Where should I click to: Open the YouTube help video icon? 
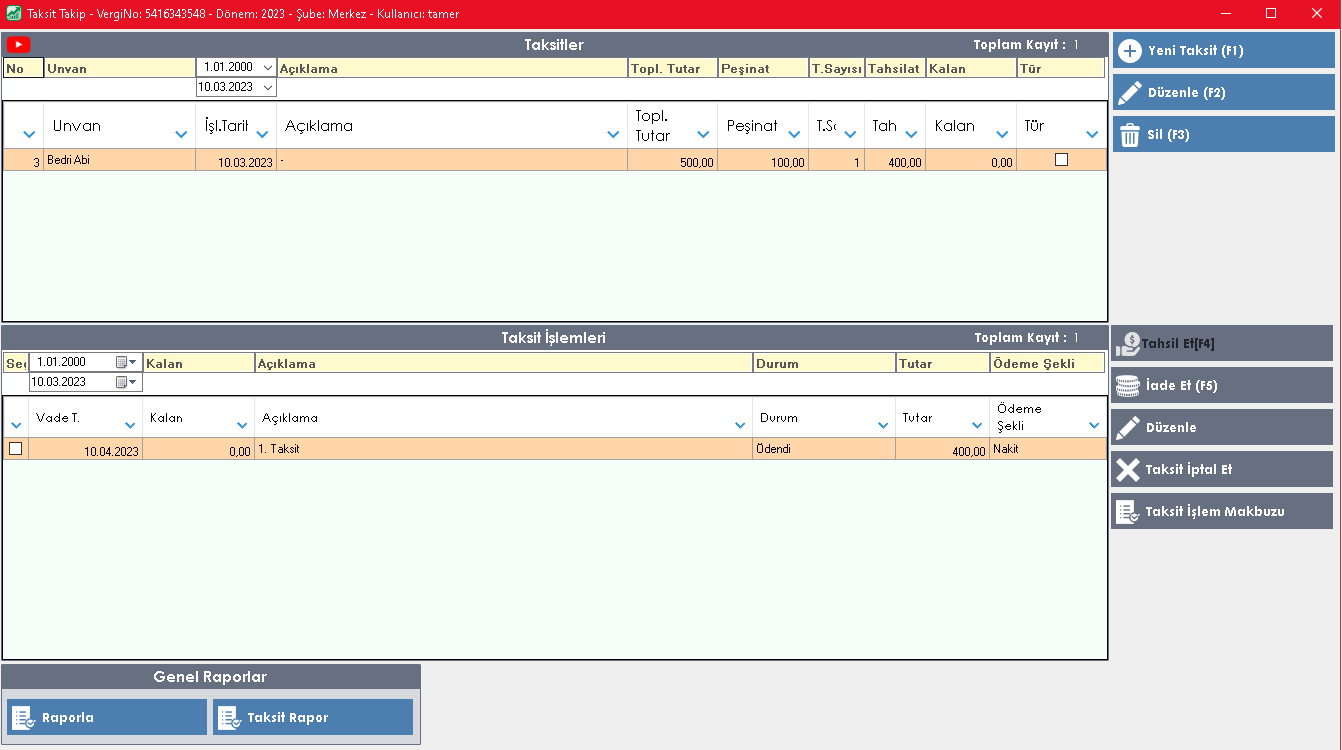18,44
